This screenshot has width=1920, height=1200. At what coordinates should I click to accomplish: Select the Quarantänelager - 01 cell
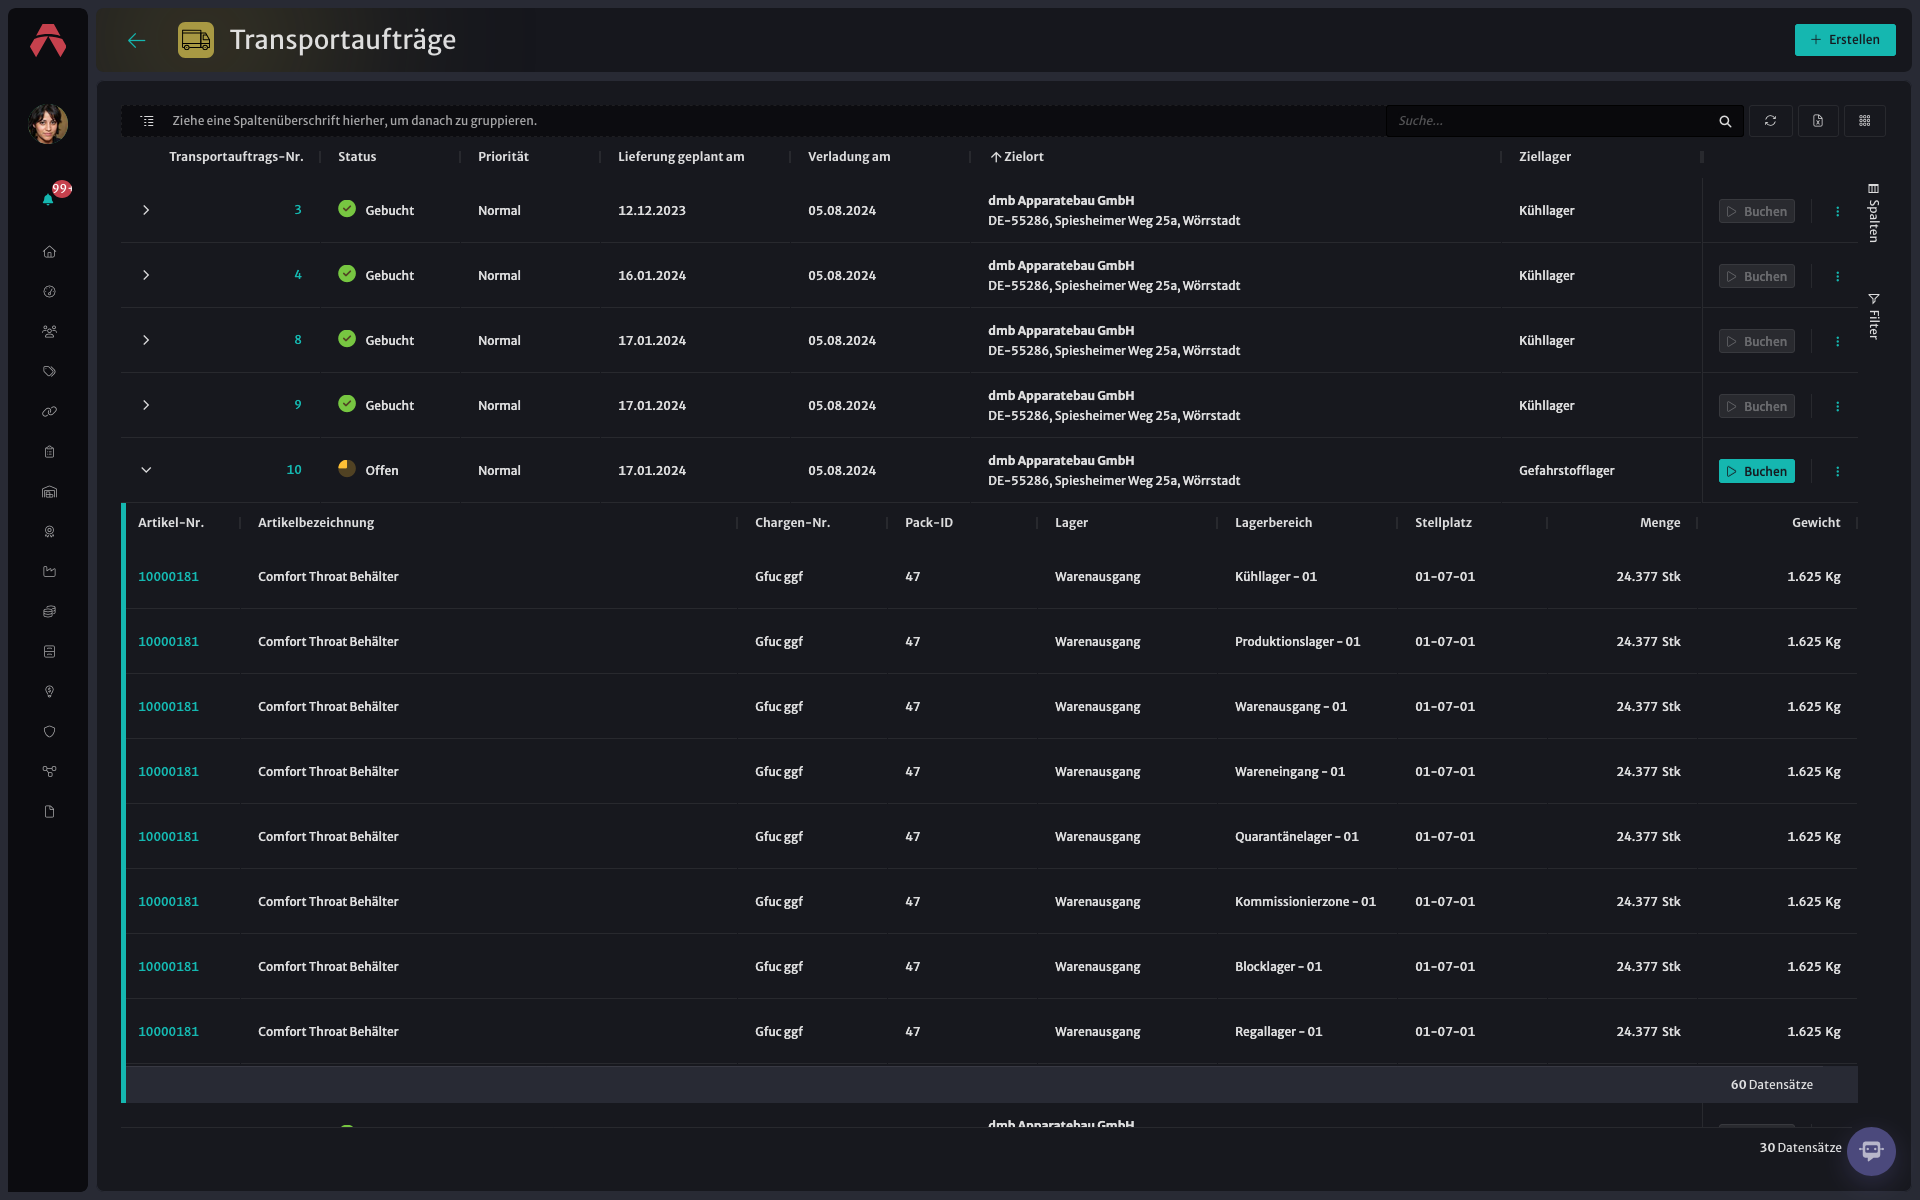coord(1296,837)
